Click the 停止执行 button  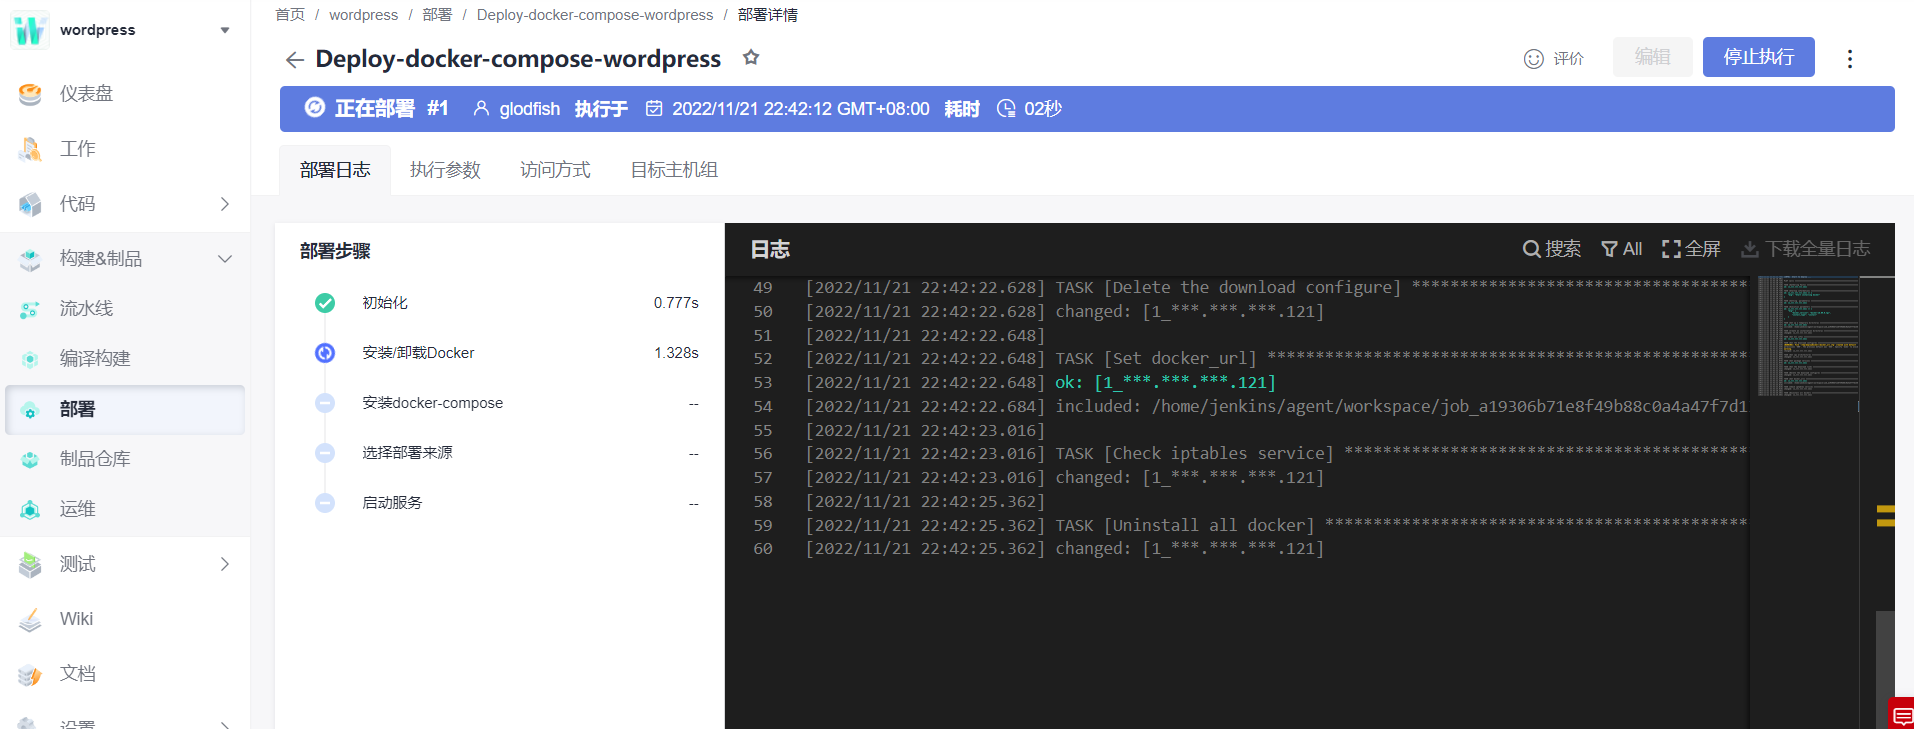(1759, 57)
